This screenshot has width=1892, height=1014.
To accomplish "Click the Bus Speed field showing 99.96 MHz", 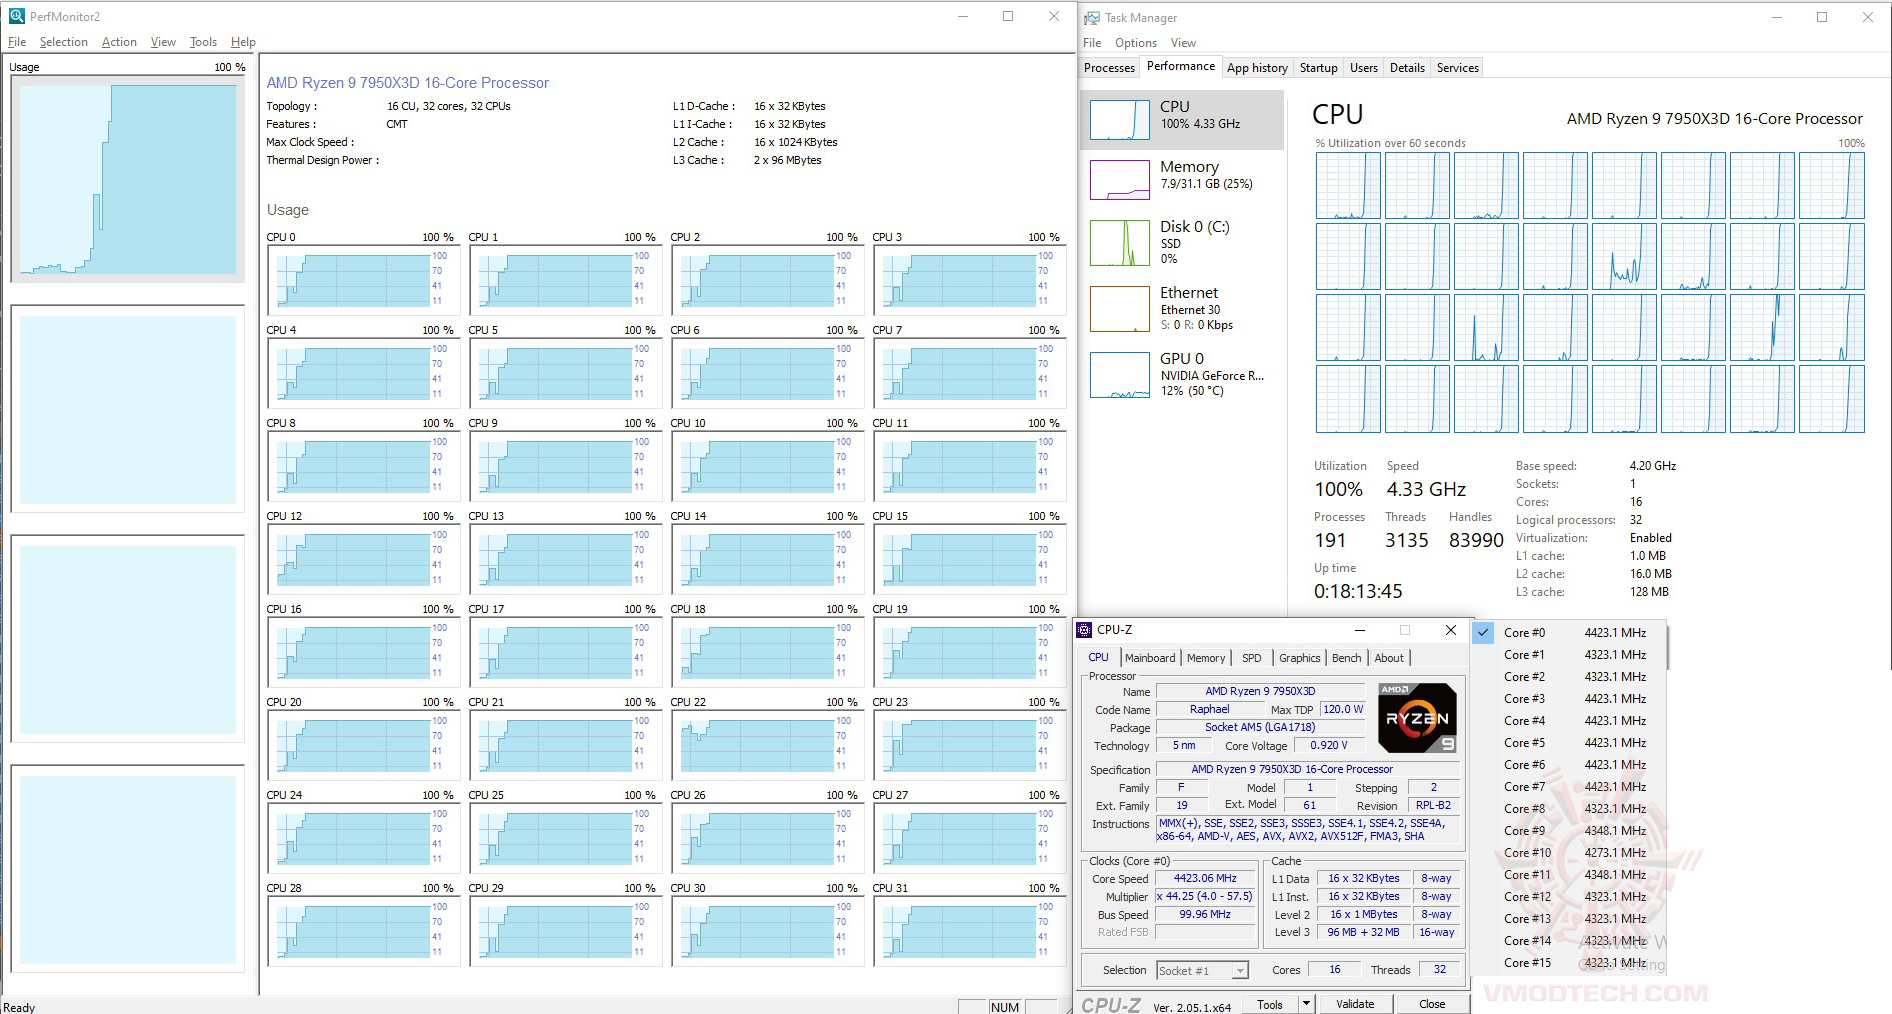I will coord(1205,914).
